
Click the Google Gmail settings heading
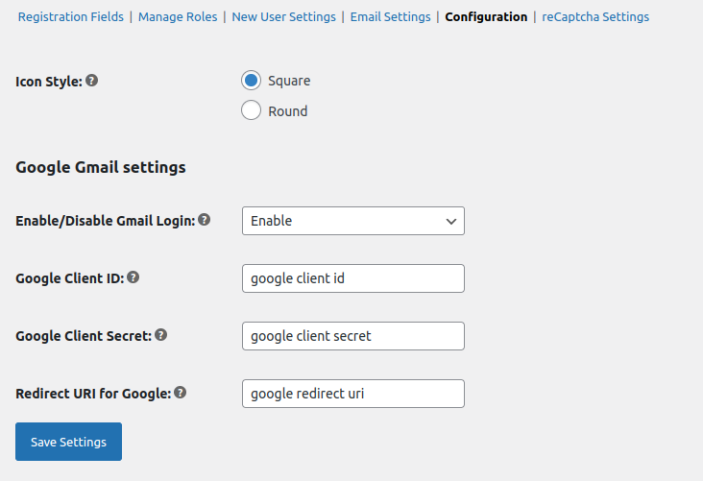click(x=101, y=167)
